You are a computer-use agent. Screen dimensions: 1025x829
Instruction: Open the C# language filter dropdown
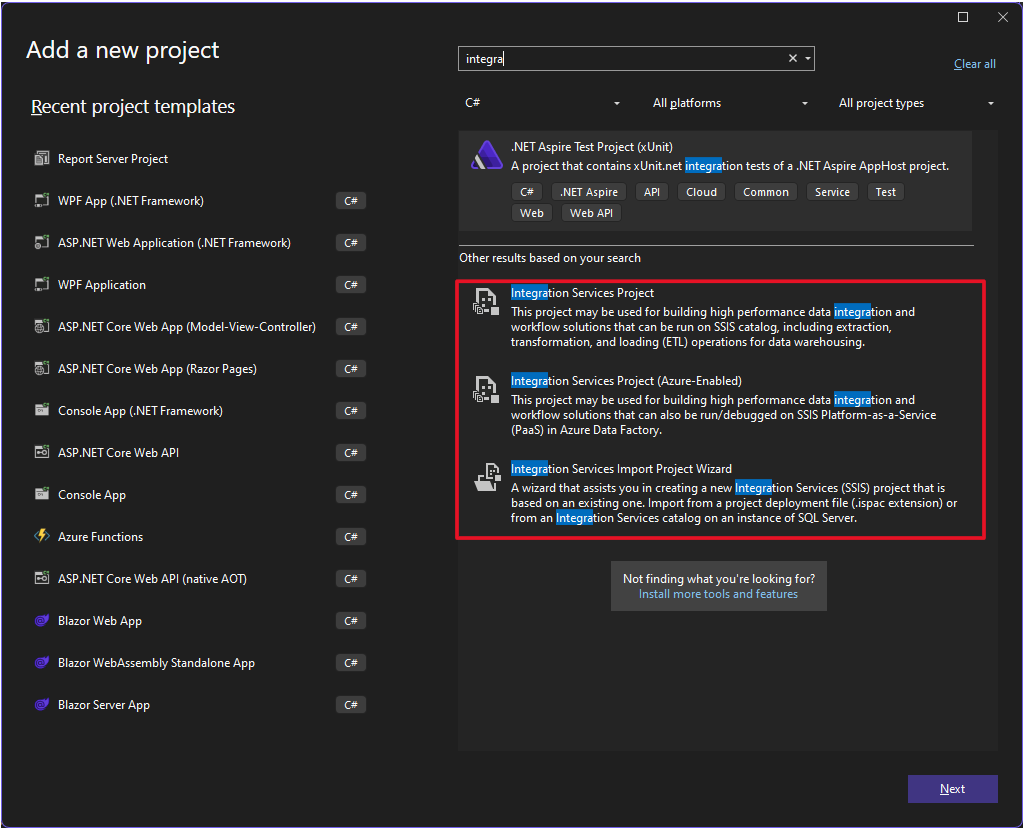[x=542, y=103]
